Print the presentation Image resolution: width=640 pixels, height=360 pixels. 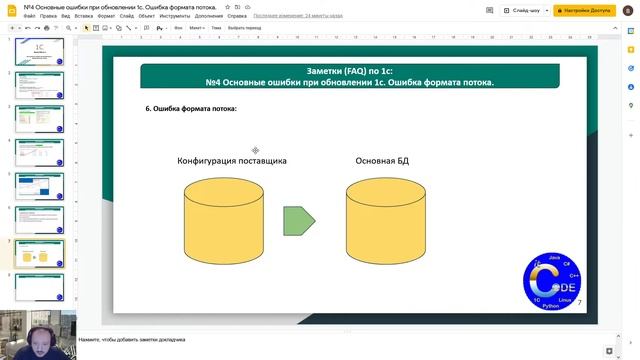click(47, 28)
